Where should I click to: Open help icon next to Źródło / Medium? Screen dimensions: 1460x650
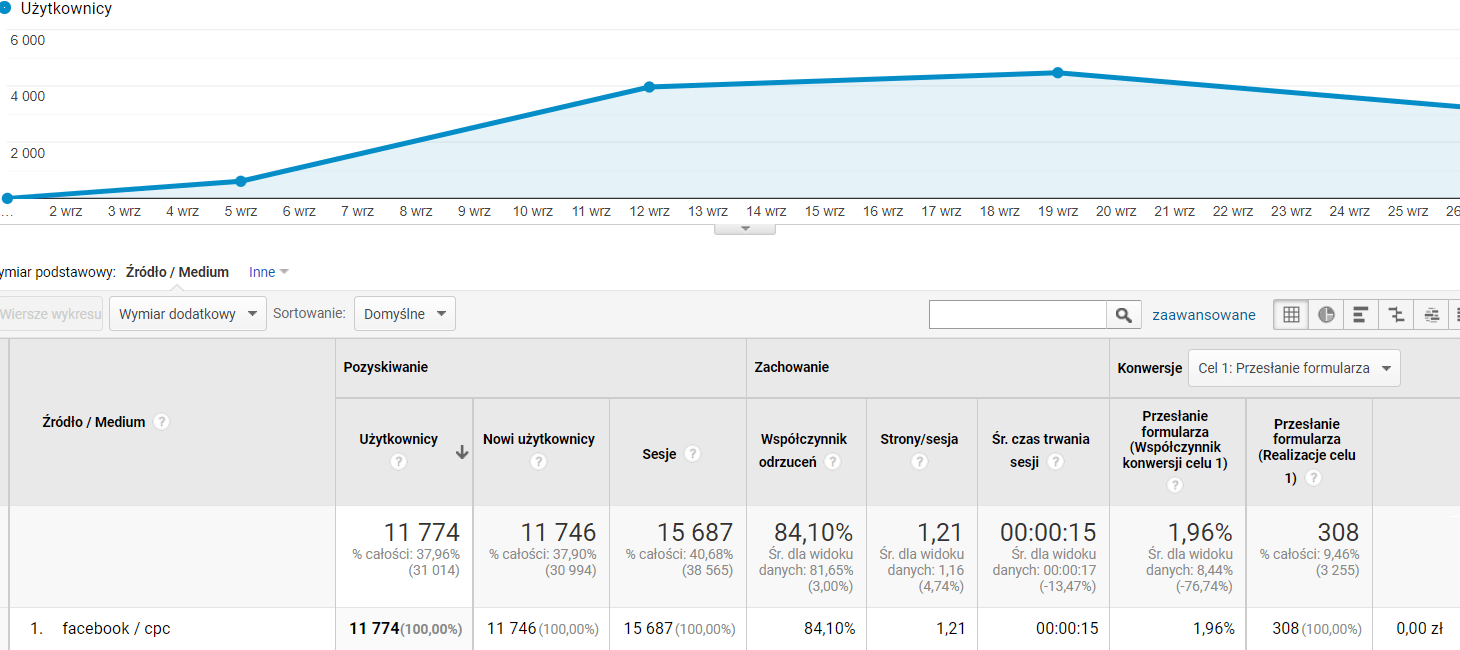[162, 422]
